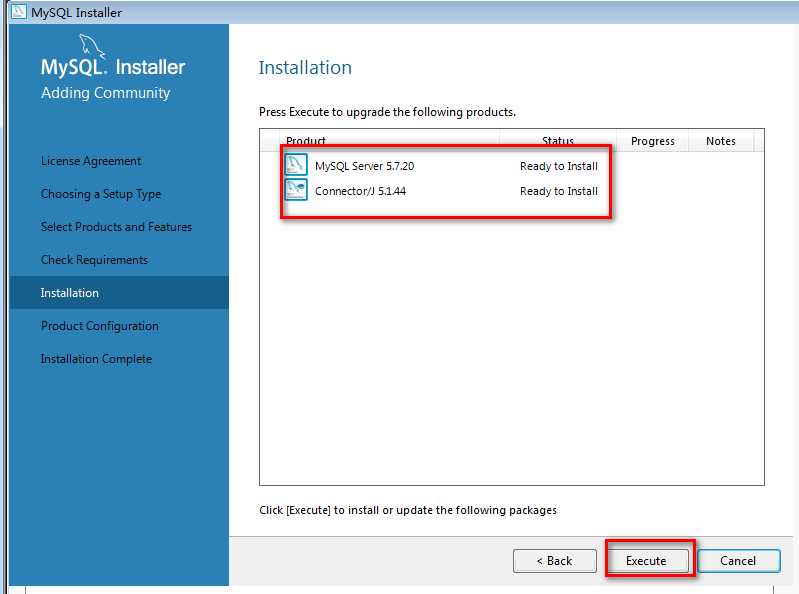The image size is (799, 594).
Task: Click MySQL Server's Ready to Install status
Action: [558, 166]
